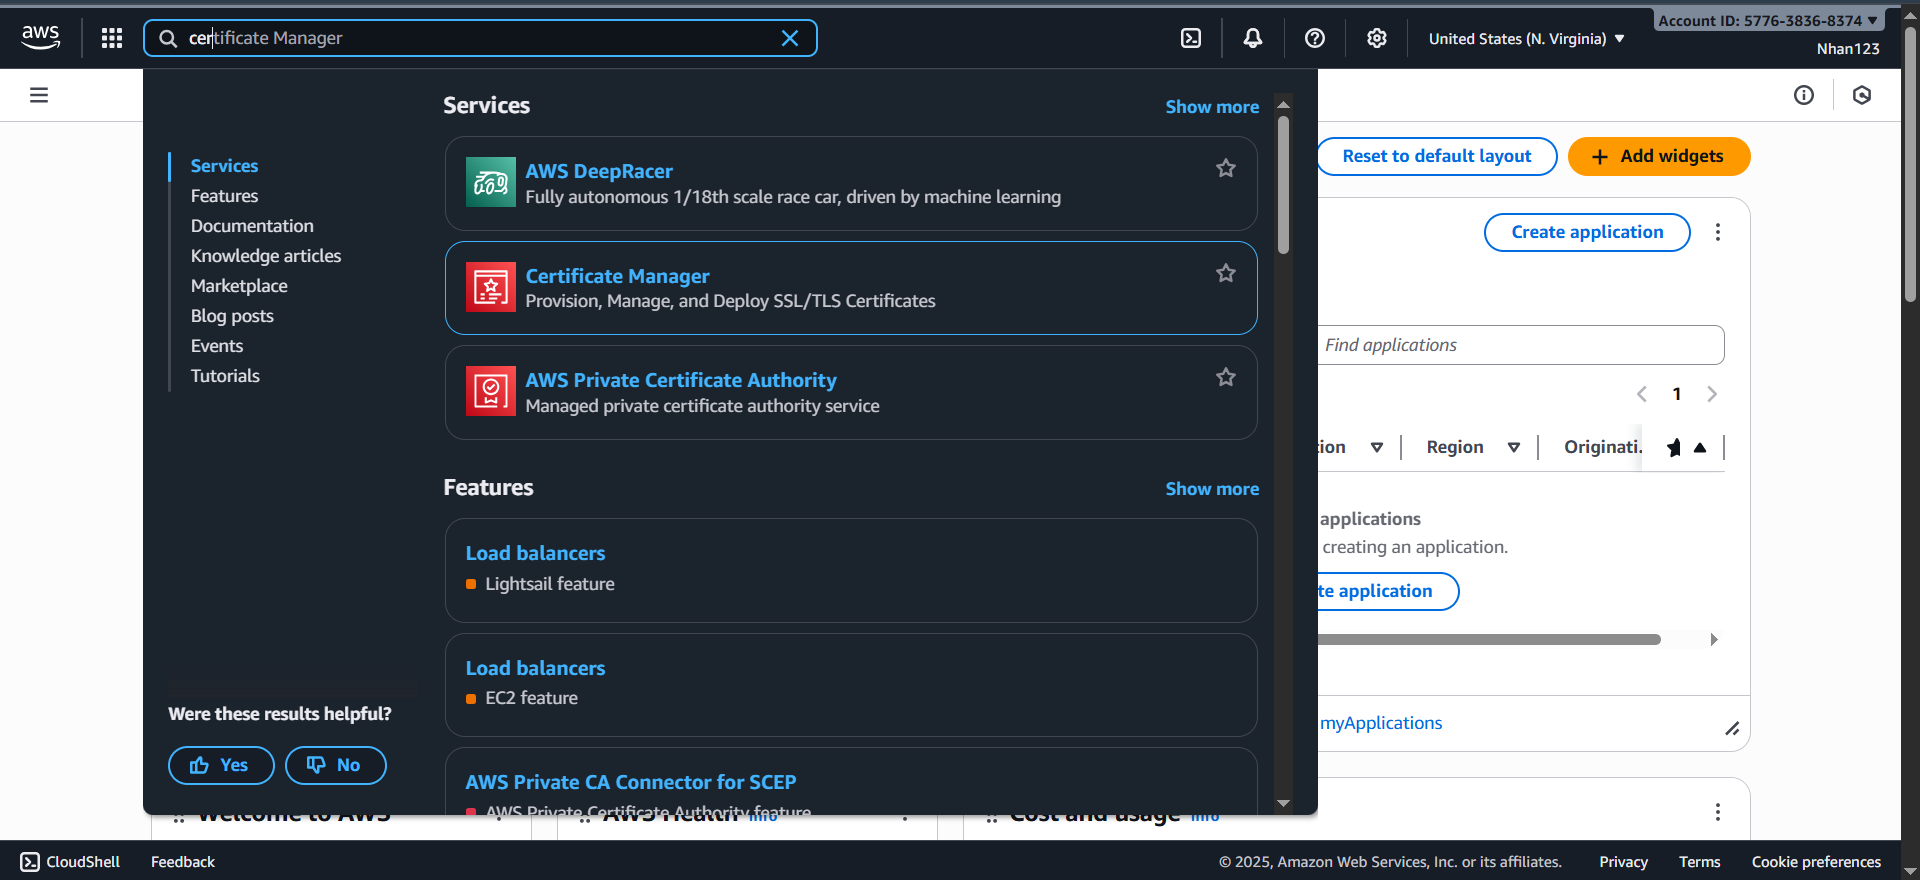Clear the search box with the X
This screenshot has width=1920, height=880.
[x=790, y=38]
